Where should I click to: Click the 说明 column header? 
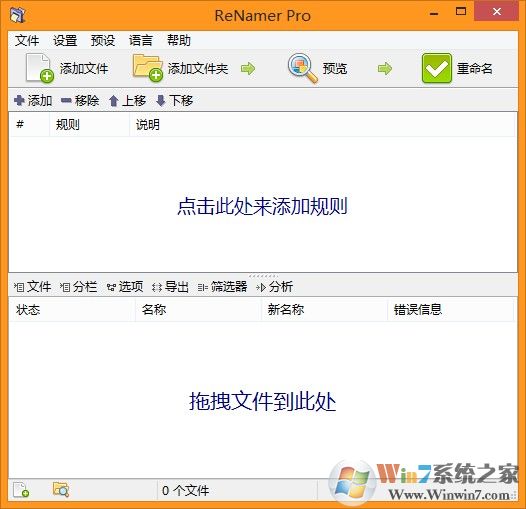(322, 124)
